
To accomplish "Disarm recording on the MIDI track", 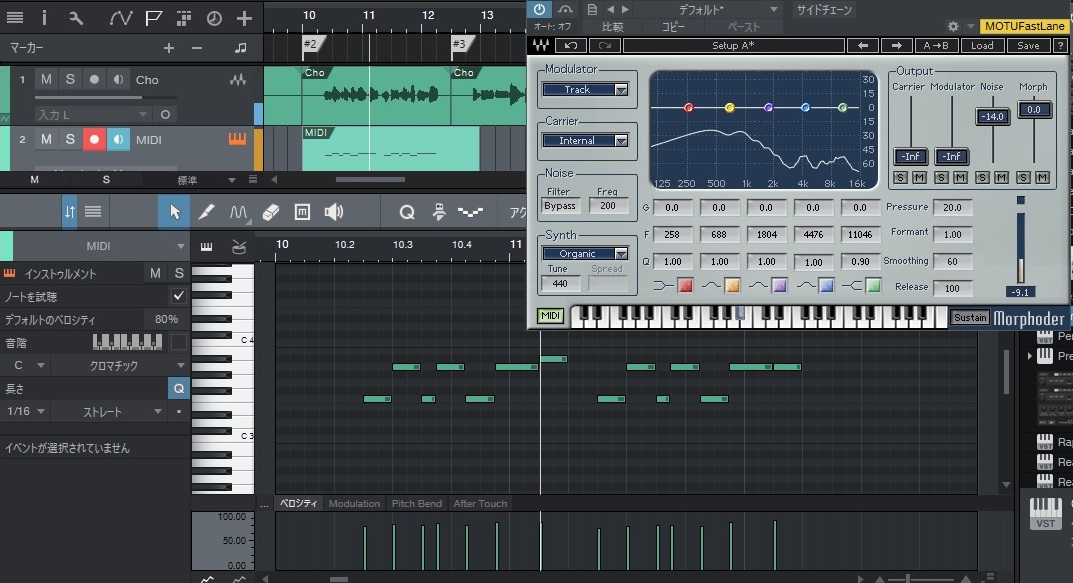I will point(95,139).
